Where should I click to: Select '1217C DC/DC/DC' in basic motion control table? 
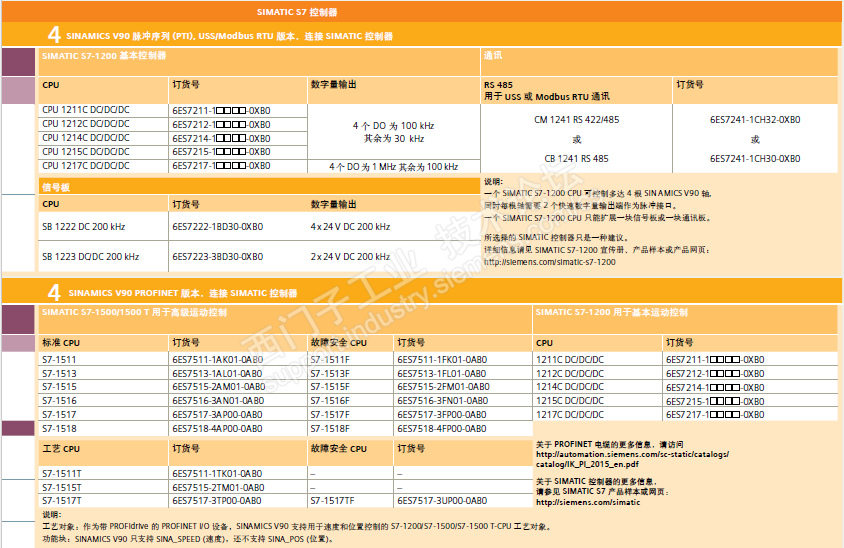[570, 415]
